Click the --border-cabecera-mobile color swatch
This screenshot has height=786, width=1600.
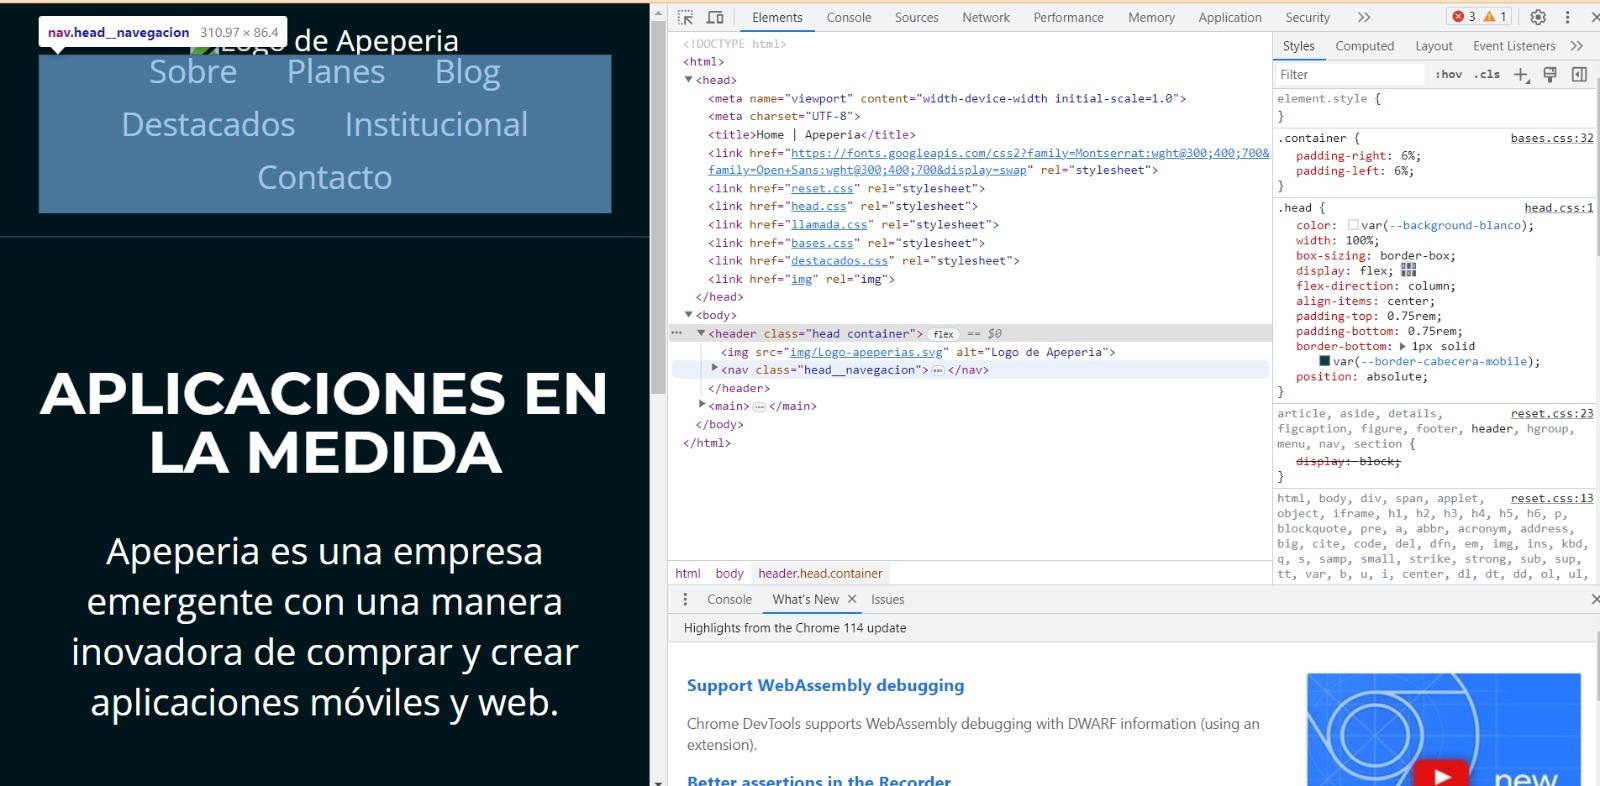pos(1324,361)
